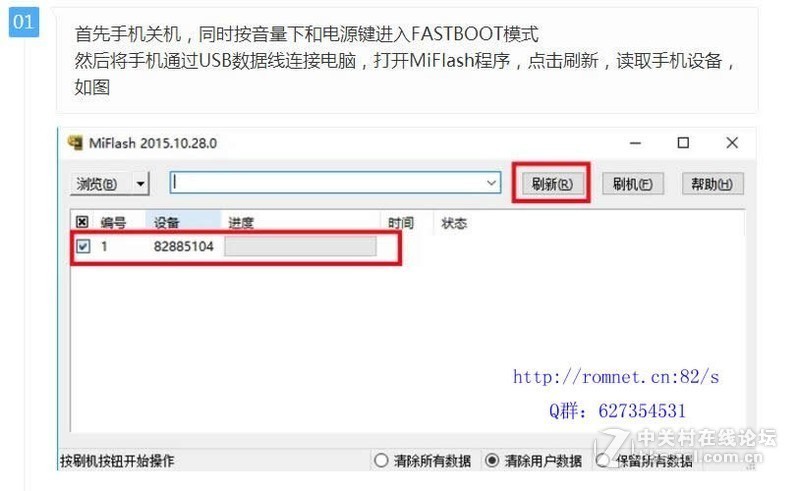
Task: Select the 清除所有数据 radio button
Action: pos(381,460)
